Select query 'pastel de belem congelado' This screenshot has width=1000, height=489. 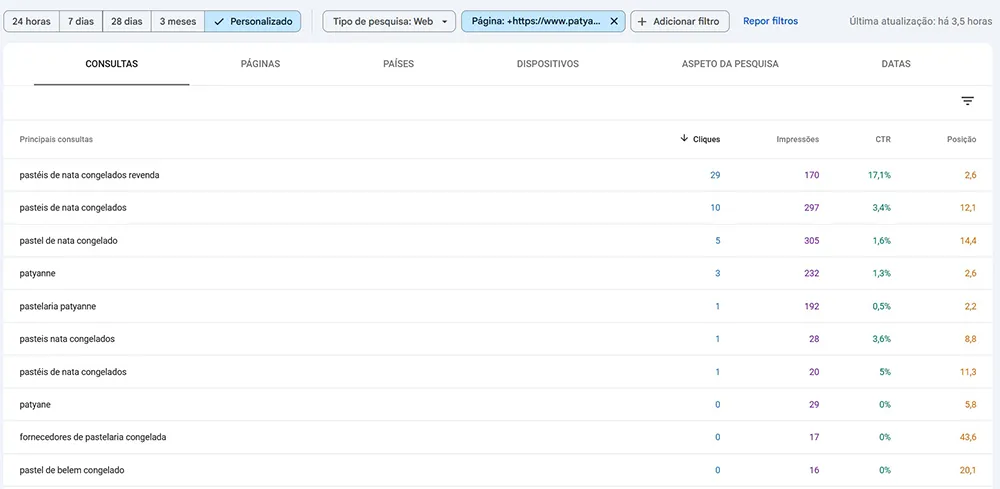[72, 471]
